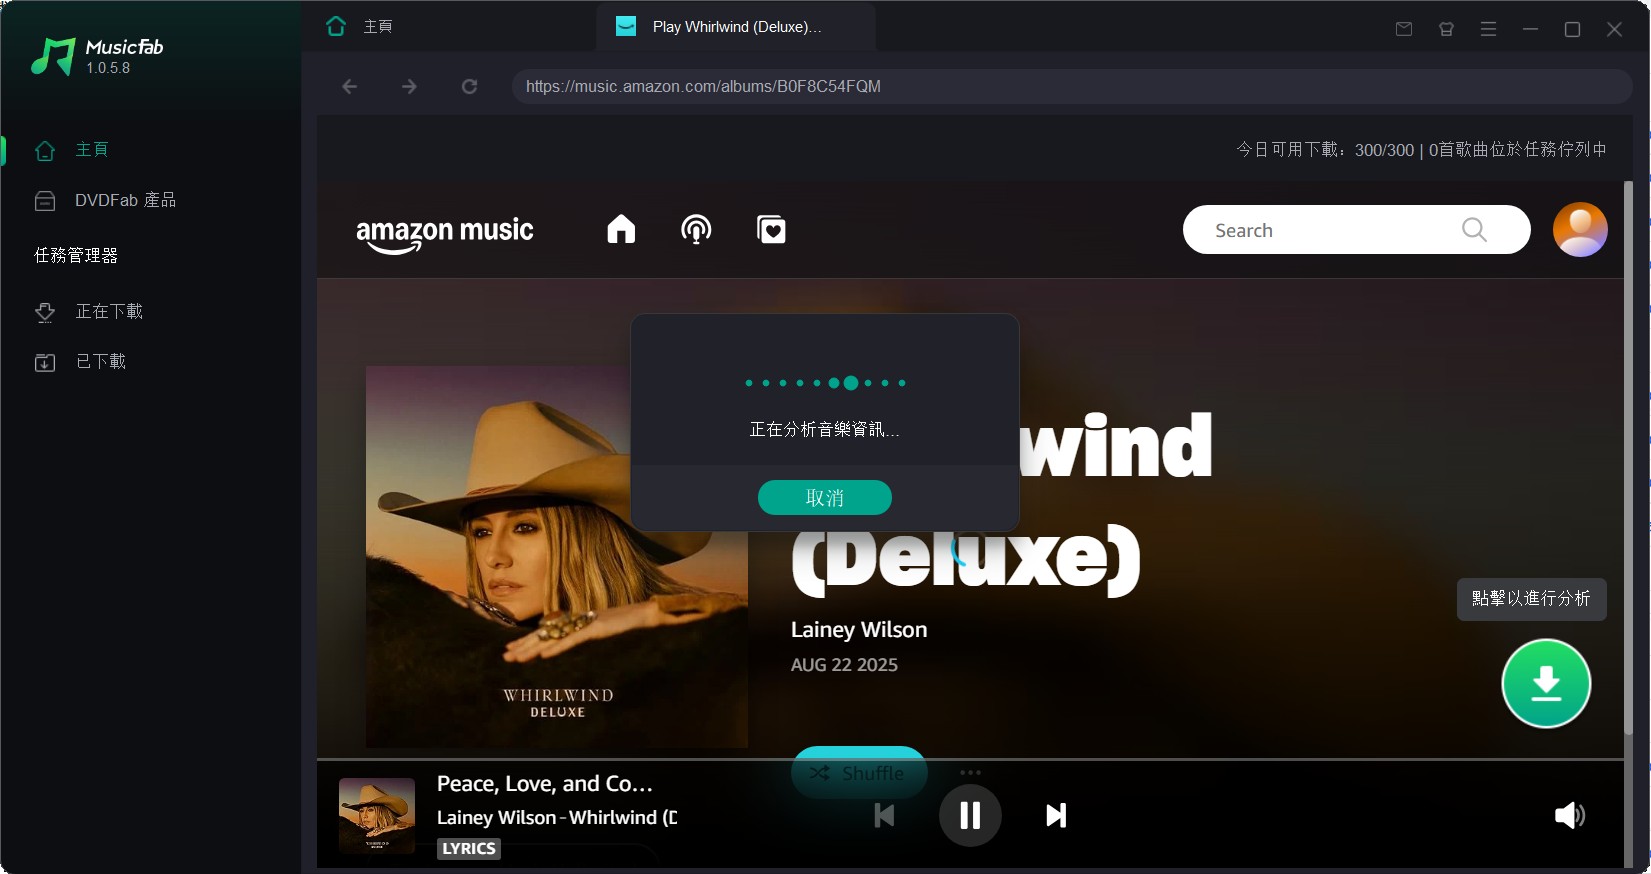Image resolution: width=1651 pixels, height=874 pixels.
Task: Click Lainey Wilson - Whirlwind player text
Action: 557,818
